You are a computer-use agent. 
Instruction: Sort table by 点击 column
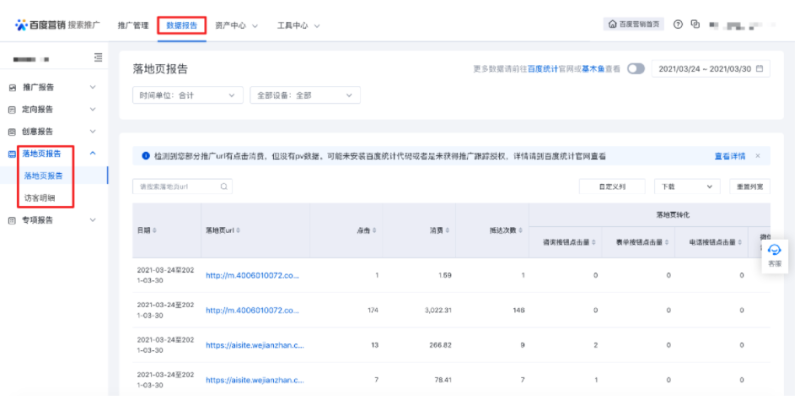click(x=374, y=231)
